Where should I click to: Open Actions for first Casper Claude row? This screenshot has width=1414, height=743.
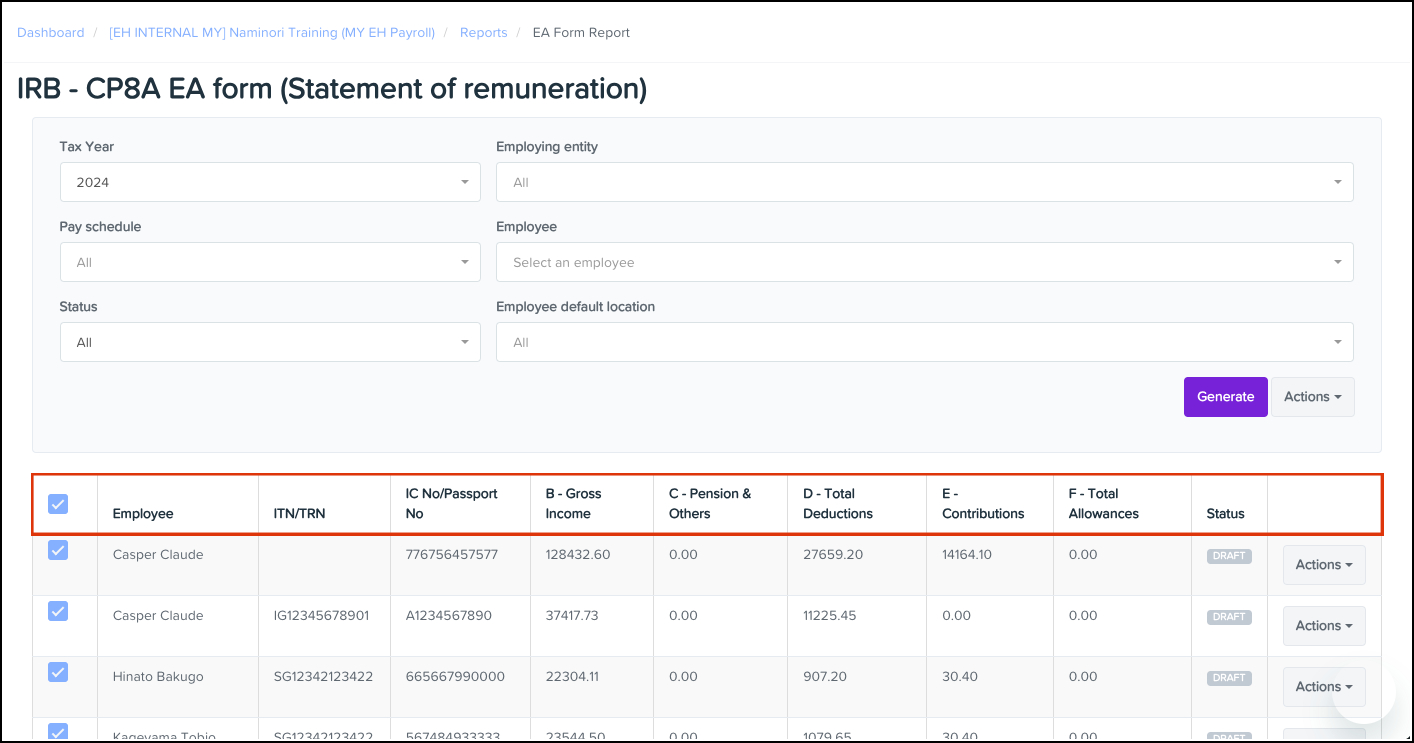coord(1323,565)
